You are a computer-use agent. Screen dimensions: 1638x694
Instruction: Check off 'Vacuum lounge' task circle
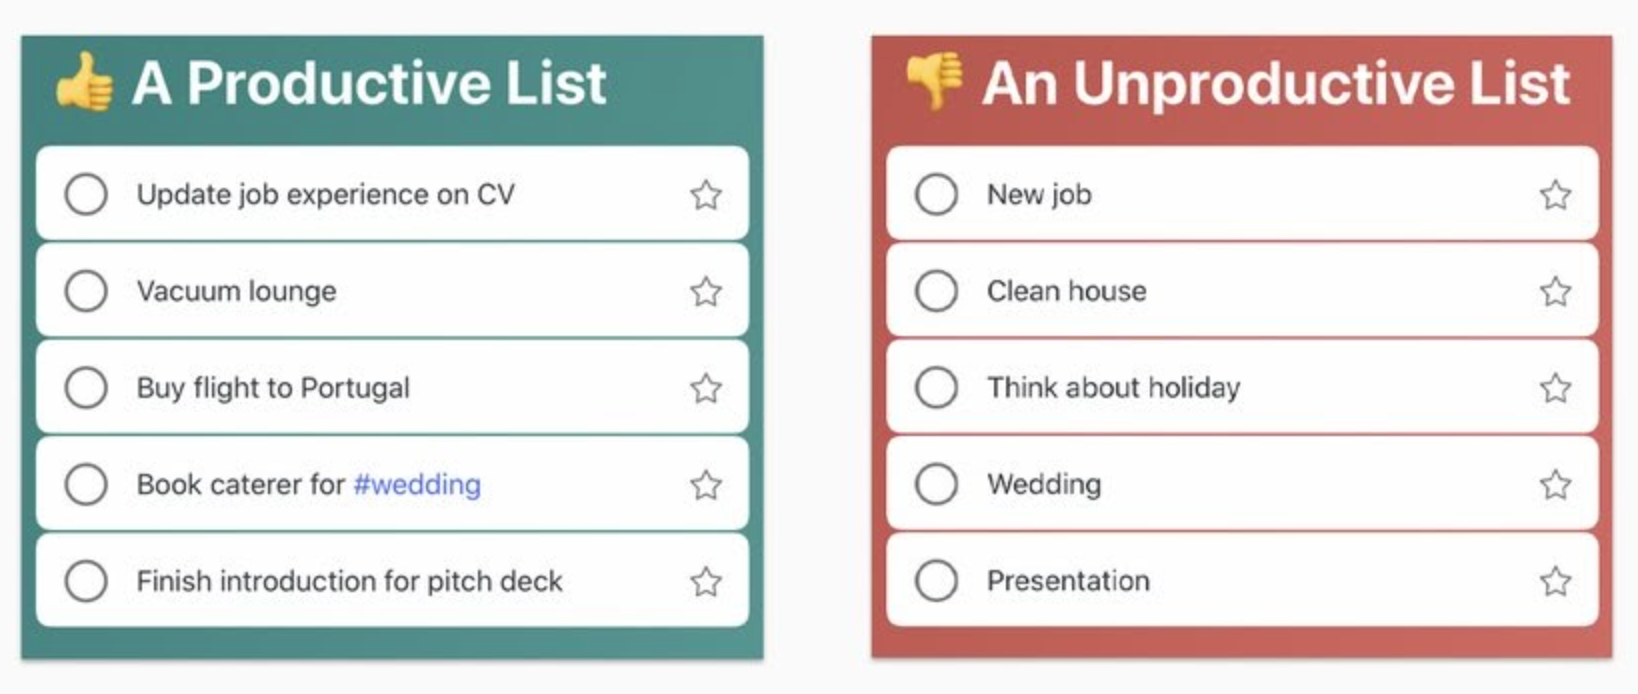click(x=86, y=291)
